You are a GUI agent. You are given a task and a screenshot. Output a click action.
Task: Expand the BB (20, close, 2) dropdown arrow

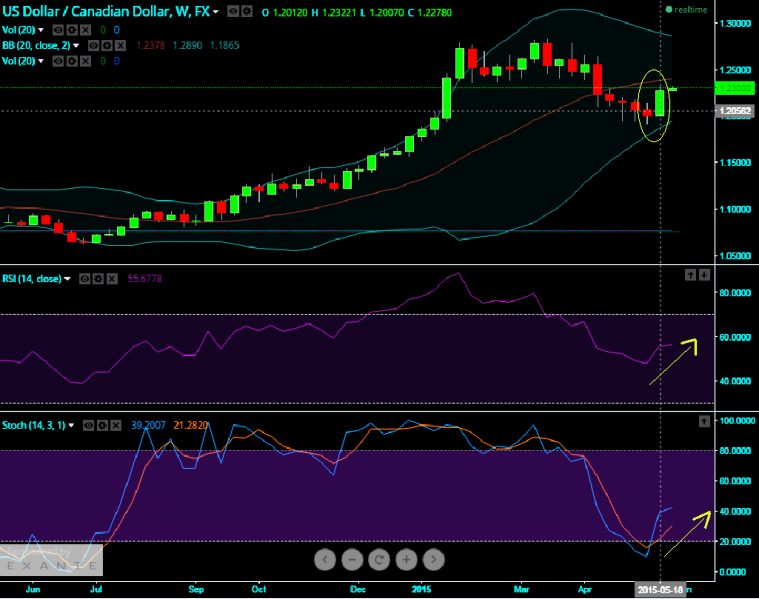pyautogui.click(x=76, y=46)
